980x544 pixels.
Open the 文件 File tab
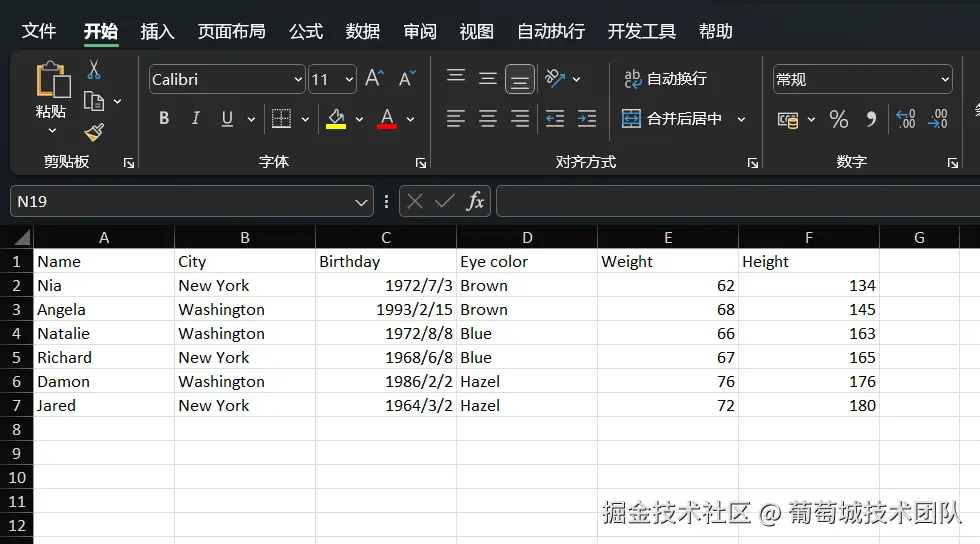tap(39, 31)
